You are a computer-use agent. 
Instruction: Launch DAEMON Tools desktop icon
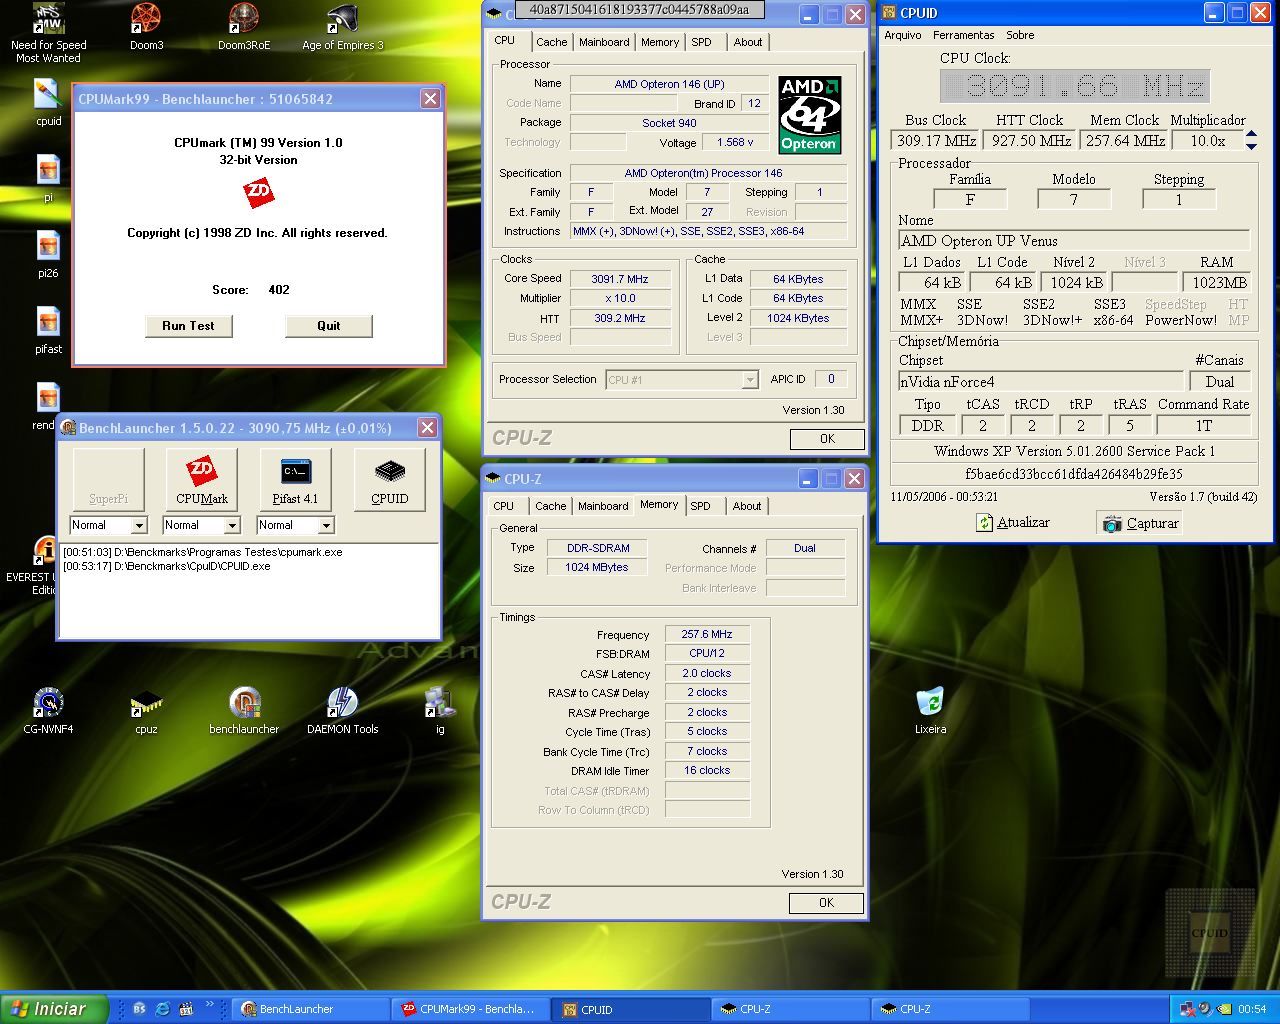tap(343, 711)
